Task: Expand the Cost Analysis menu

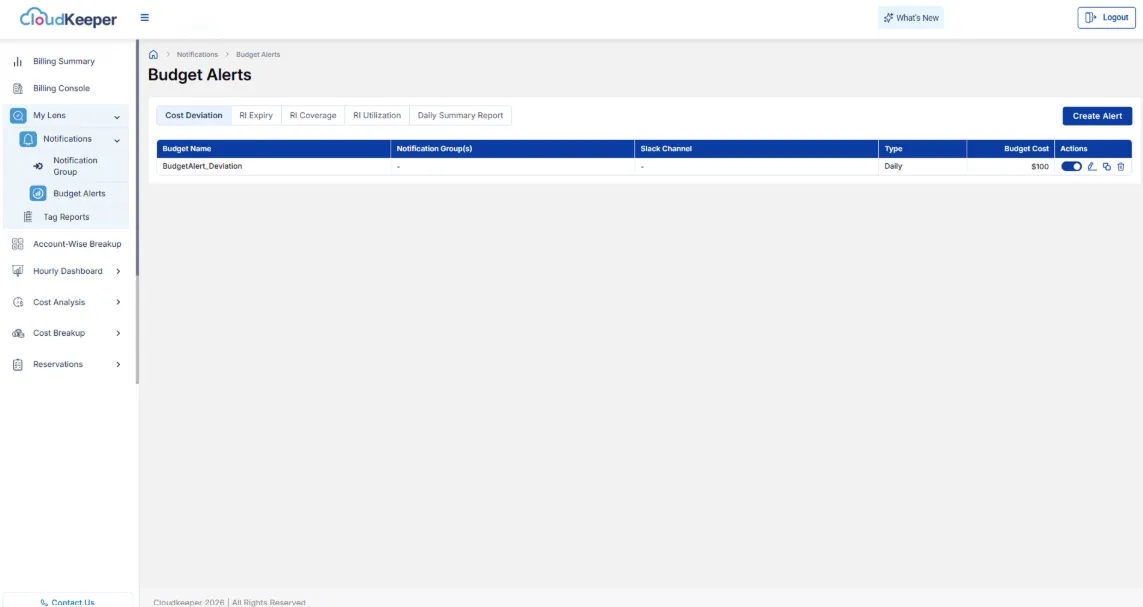Action: click(x=118, y=302)
